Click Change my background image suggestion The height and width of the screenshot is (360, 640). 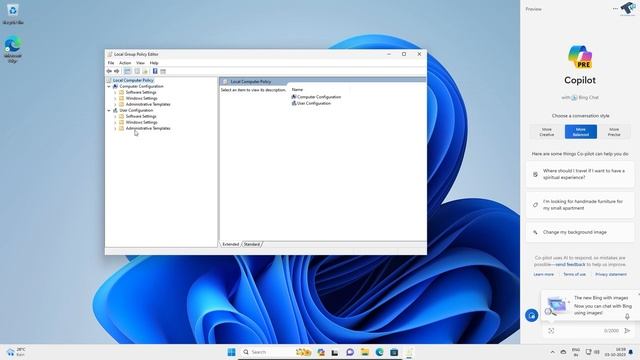pyautogui.click(x=580, y=232)
